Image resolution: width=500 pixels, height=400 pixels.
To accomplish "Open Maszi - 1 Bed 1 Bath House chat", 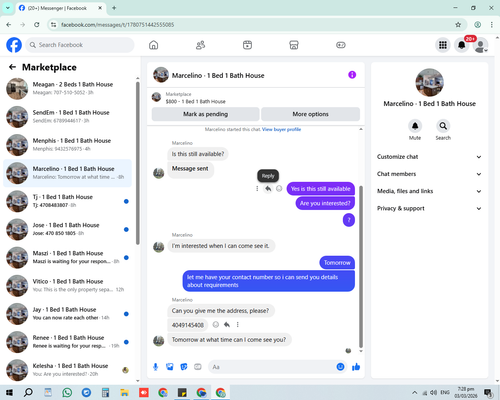I will 68,257.
